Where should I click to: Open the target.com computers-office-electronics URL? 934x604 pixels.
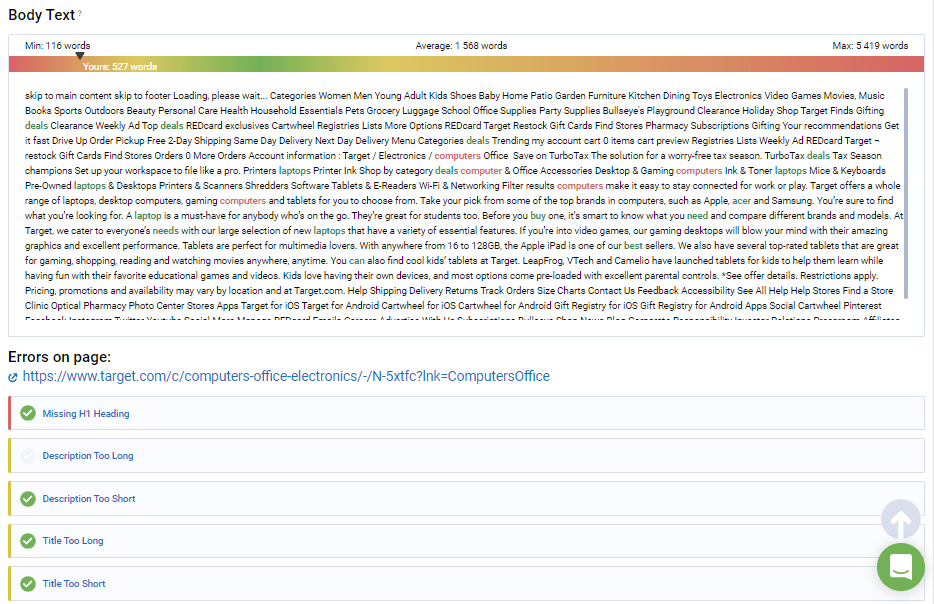pos(282,376)
